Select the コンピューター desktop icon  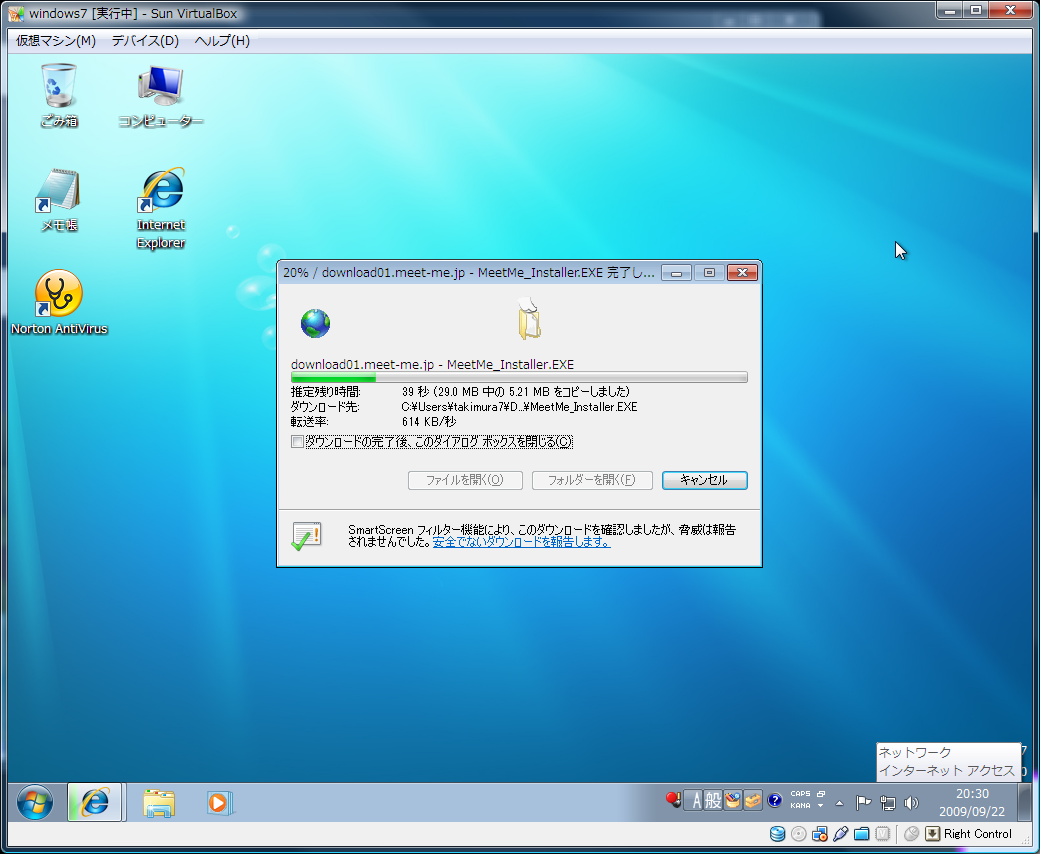coord(161,95)
